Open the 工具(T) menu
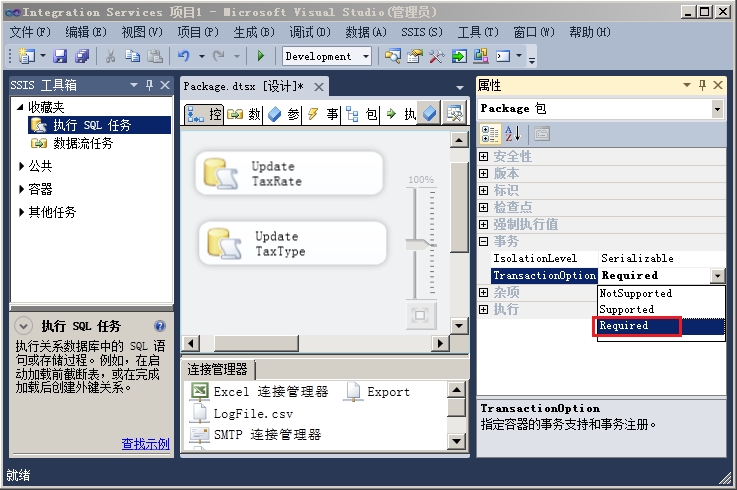 pos(478,32)
